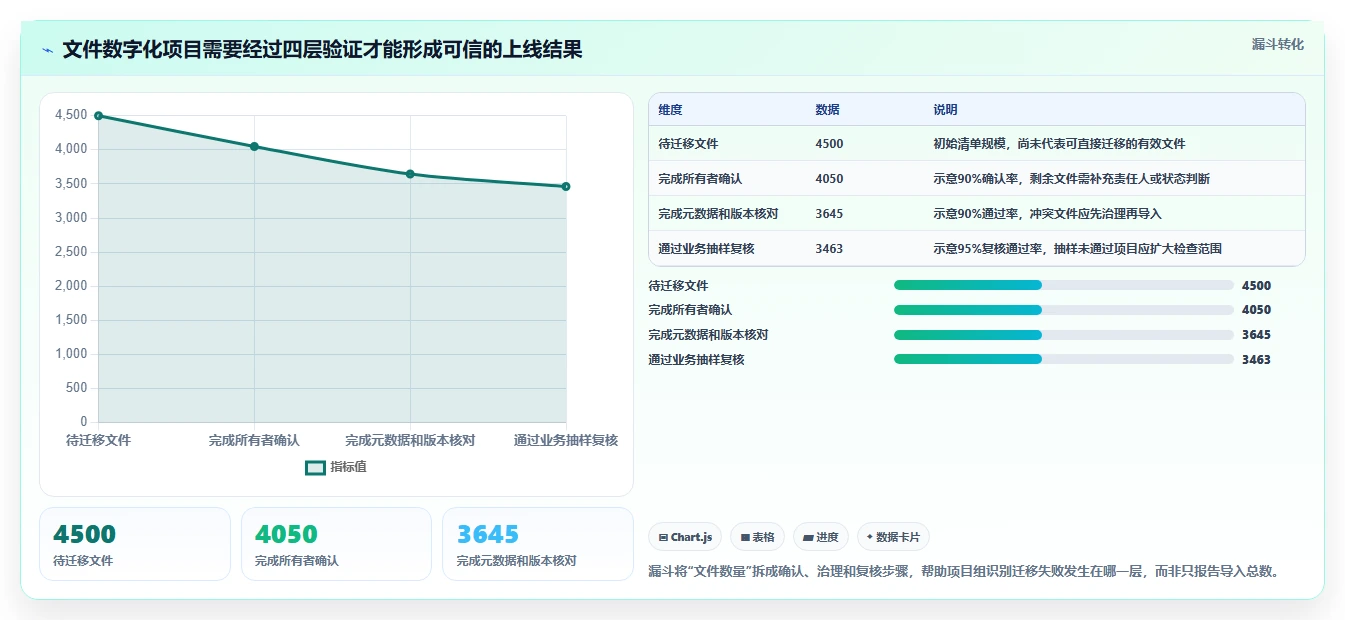Click the table icon in 表格 chip
1345x620 pixels.
pos(745,537)
